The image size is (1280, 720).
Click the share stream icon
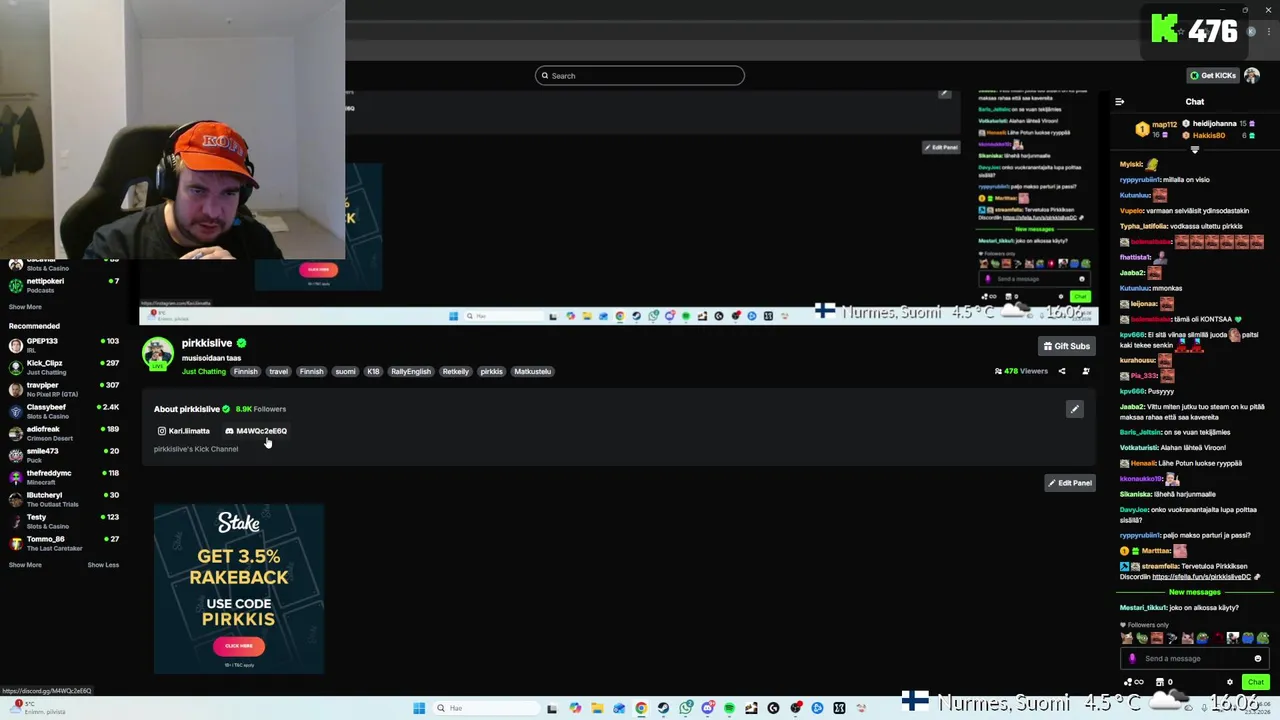(x=1062, y=371)
